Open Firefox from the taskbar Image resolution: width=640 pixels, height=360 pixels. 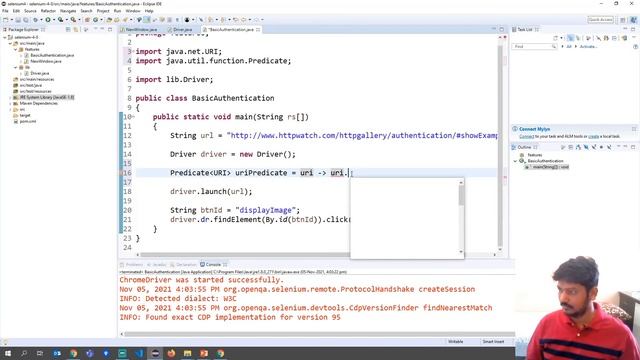coord(171,353)
